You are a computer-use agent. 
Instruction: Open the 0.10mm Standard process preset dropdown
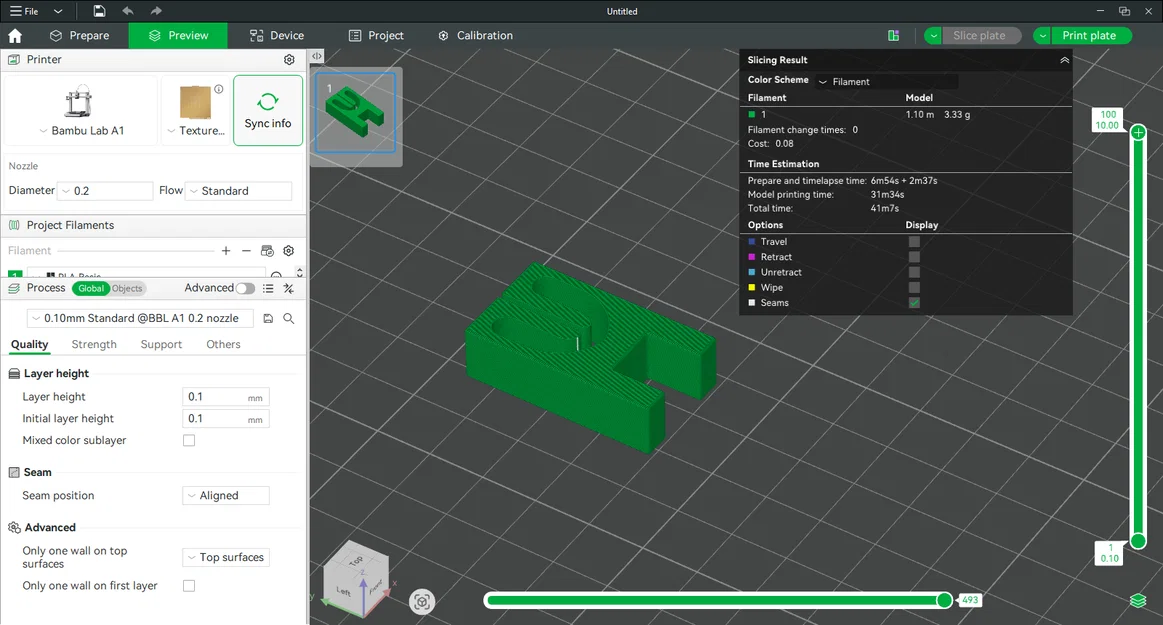click(x=141, y=318)
